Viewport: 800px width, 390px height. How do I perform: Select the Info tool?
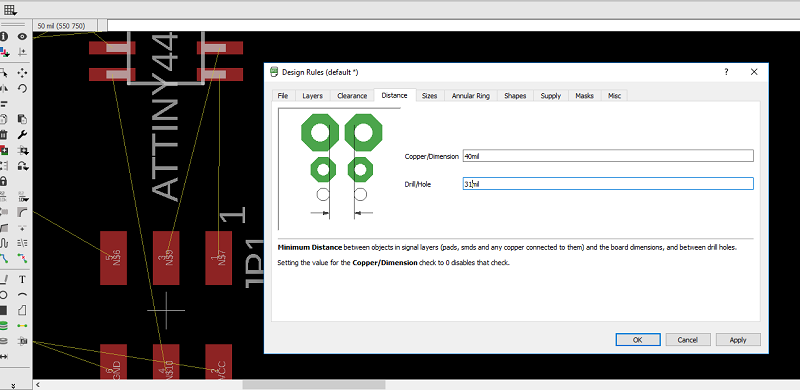(4, 37)
